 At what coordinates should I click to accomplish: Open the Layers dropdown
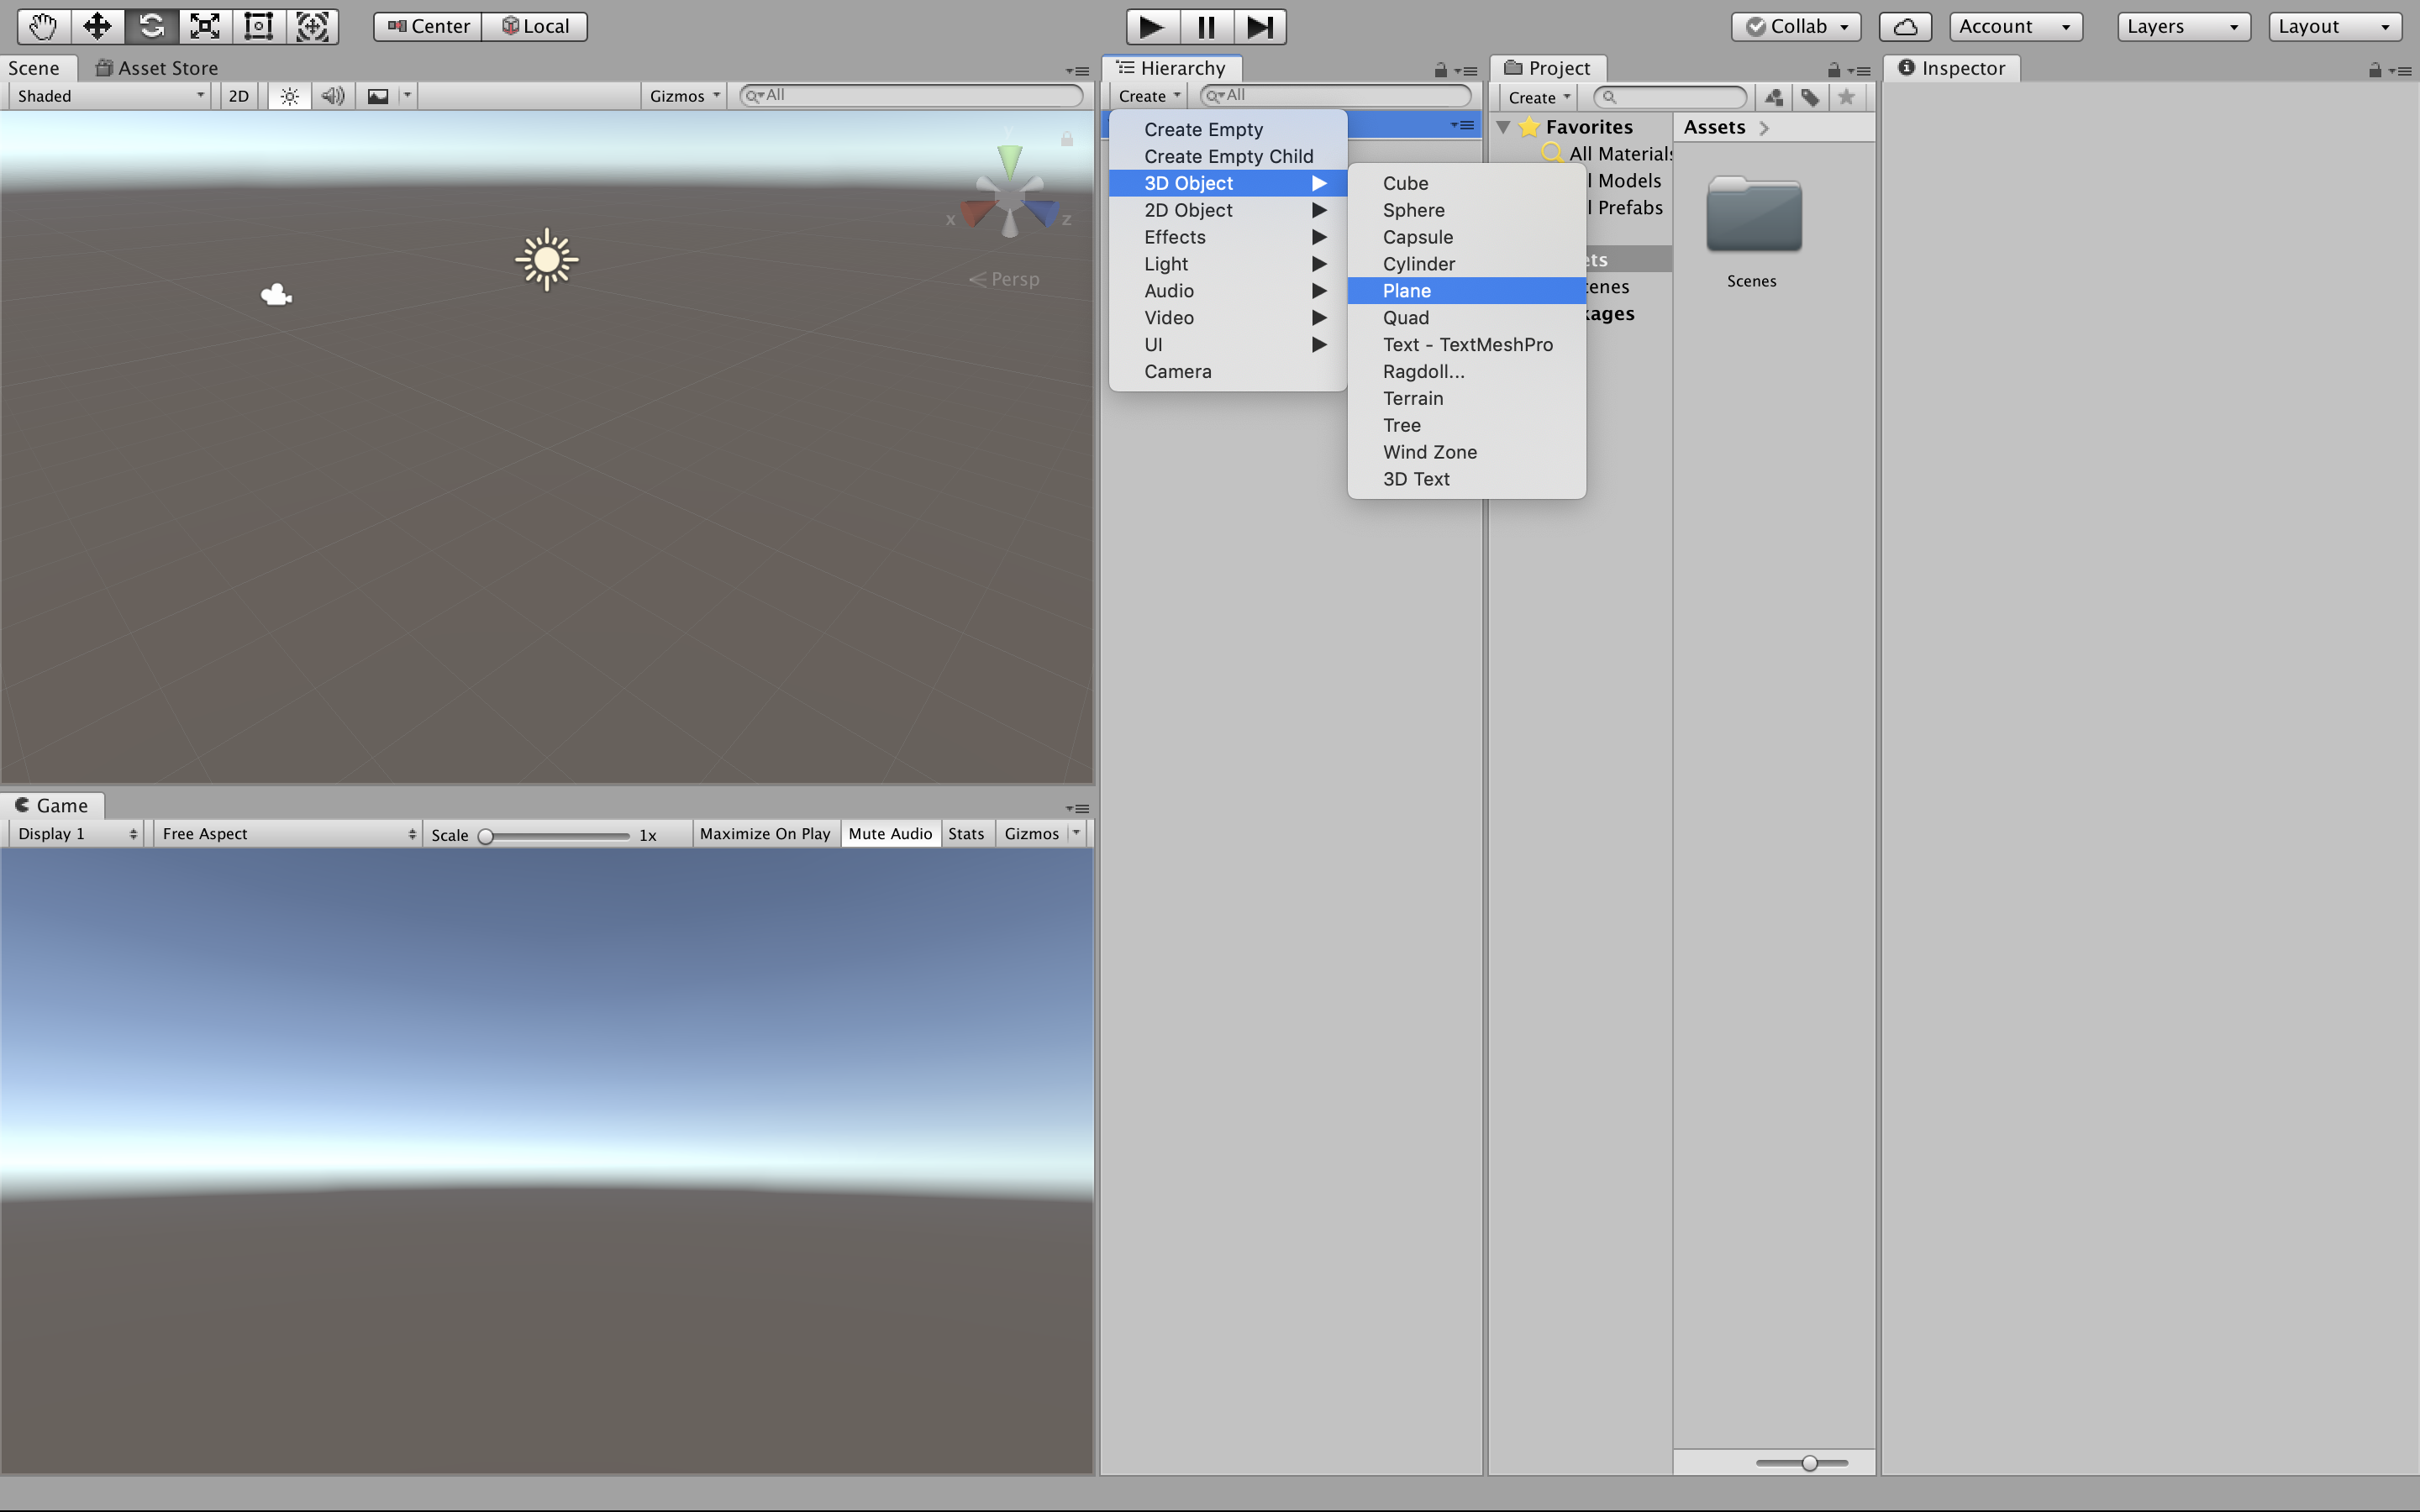[2182, 27]
